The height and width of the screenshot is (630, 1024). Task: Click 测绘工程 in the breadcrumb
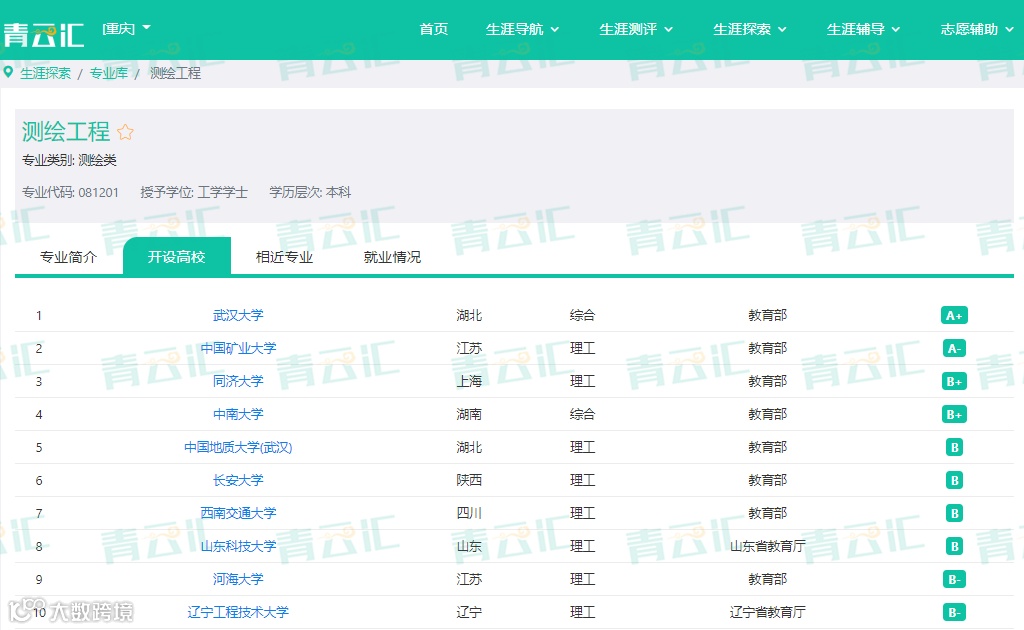pyautogui.click(x=175, y=73)
